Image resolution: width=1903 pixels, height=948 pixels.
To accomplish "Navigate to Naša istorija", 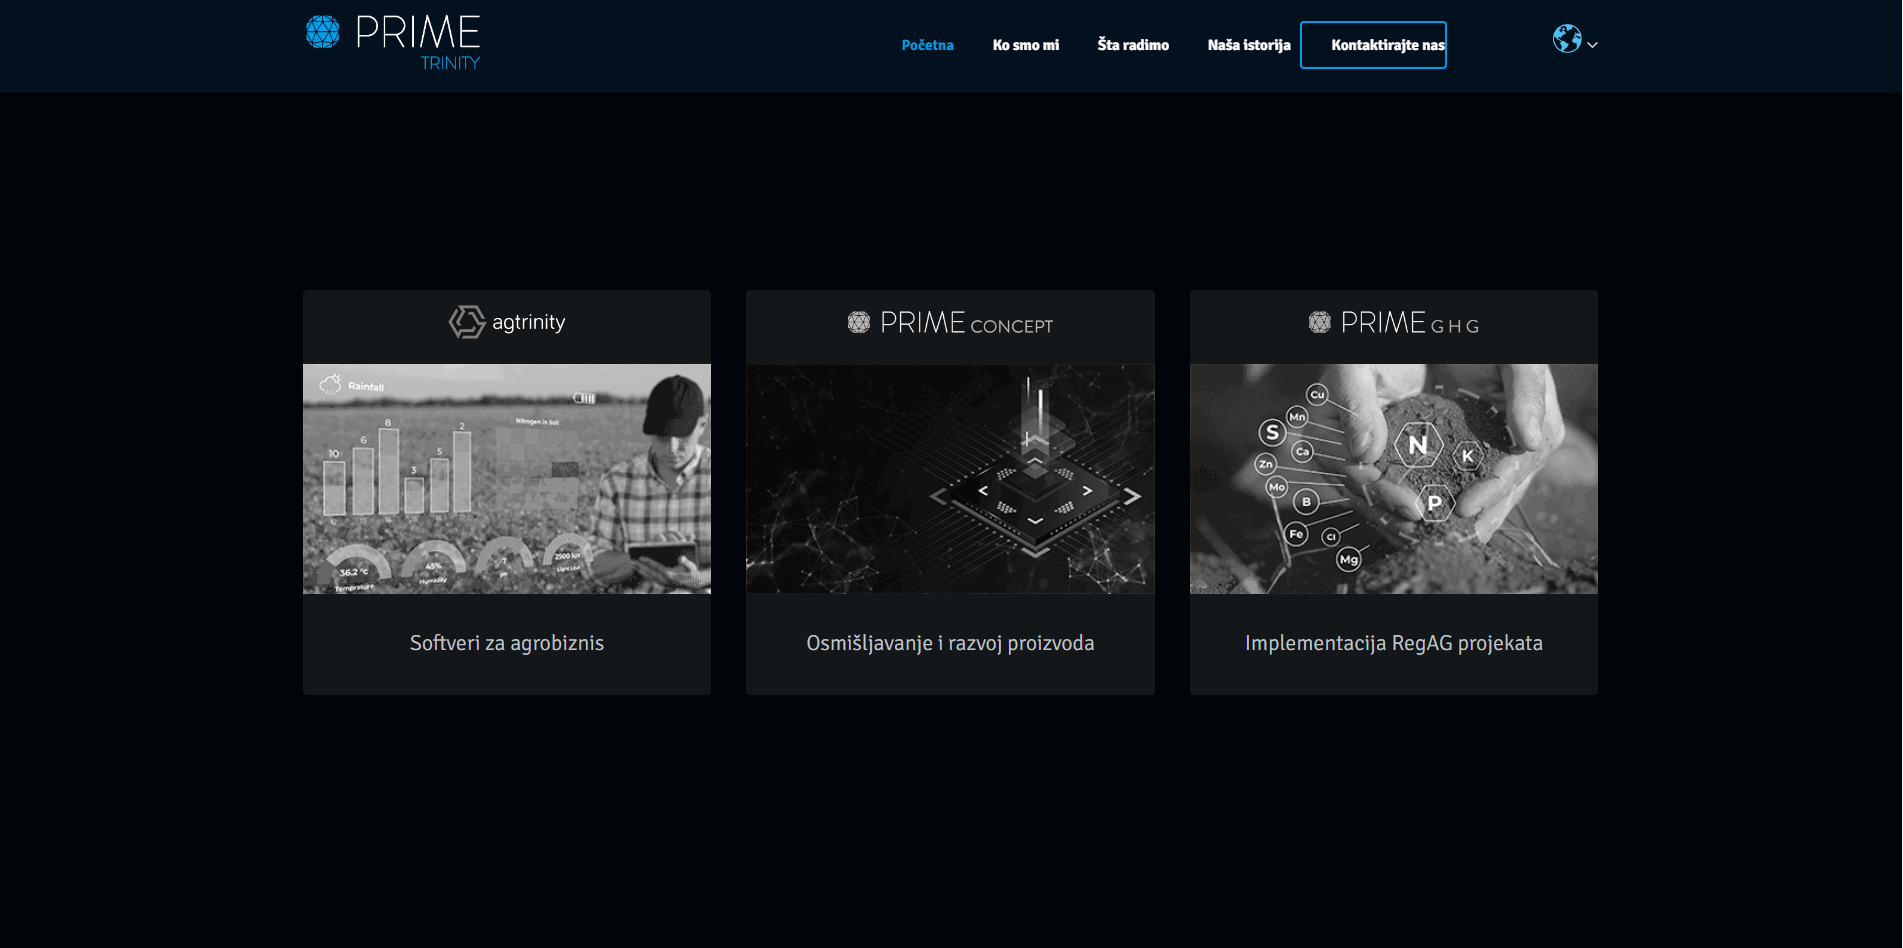I will [x=1248, y=45].
